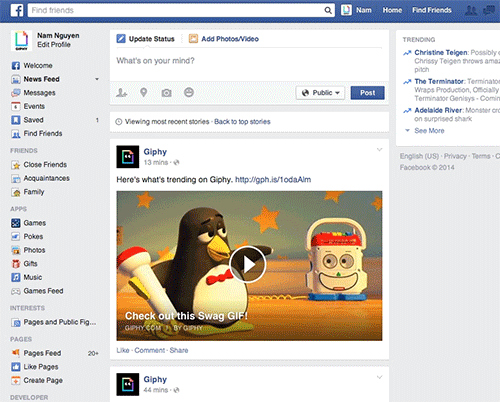This screenshot has height=402, width=500.
Task: Click the Music app icon
Action: coord(16,277)
